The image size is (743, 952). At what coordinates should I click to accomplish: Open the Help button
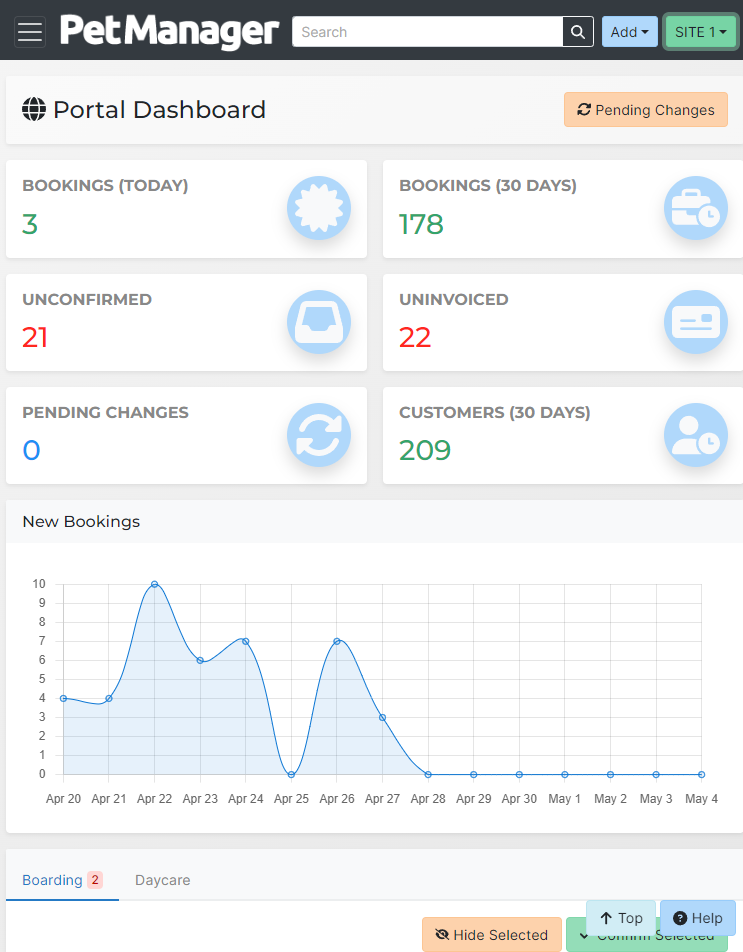click(x=697, y=918)
